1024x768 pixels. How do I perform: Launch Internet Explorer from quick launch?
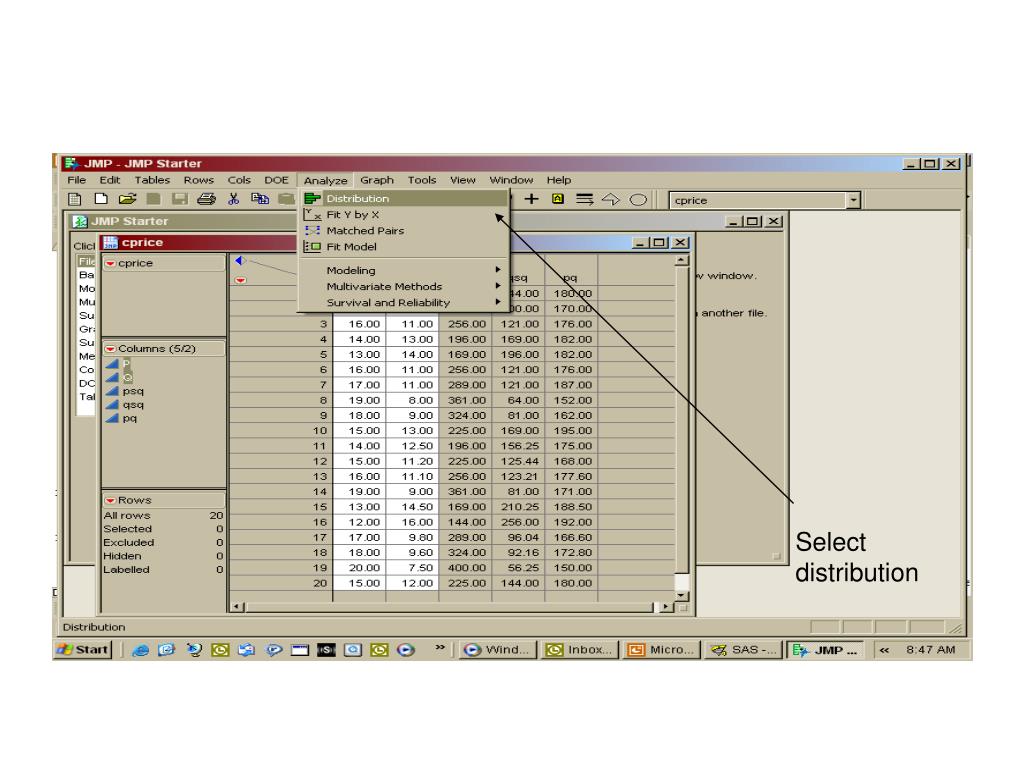tap(140, 650)
